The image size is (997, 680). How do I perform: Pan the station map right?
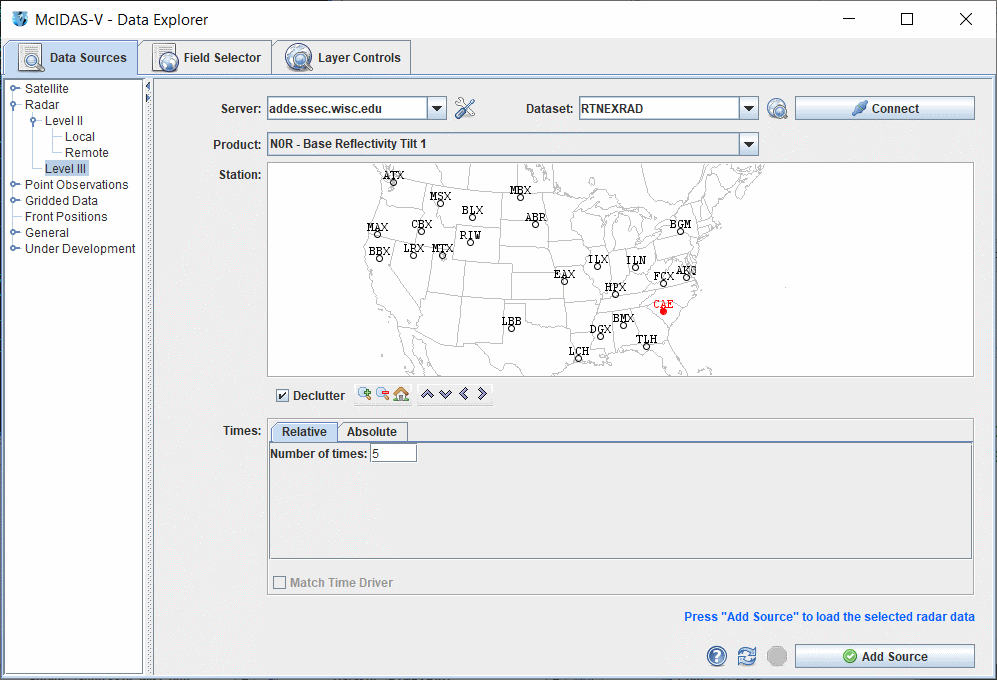(482, 394)
